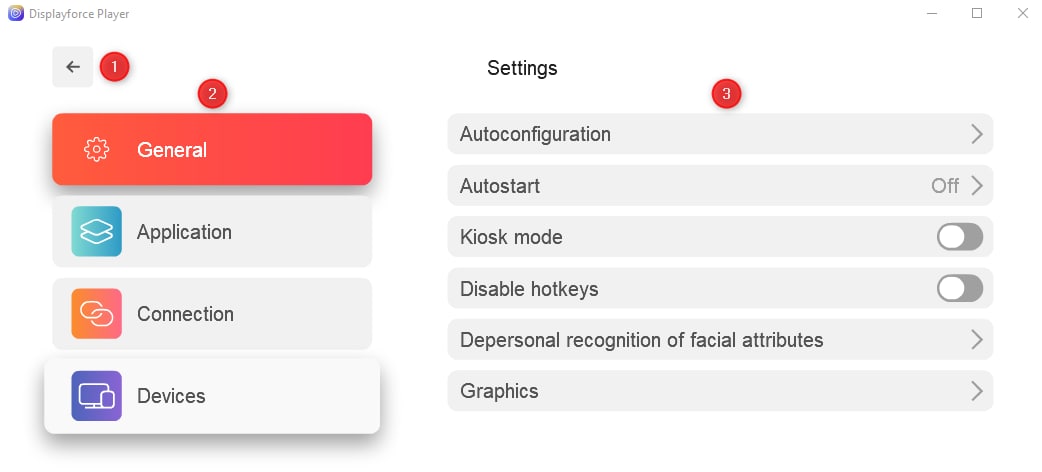
Task: Click the Application layers icon
Action: (96, 231)
